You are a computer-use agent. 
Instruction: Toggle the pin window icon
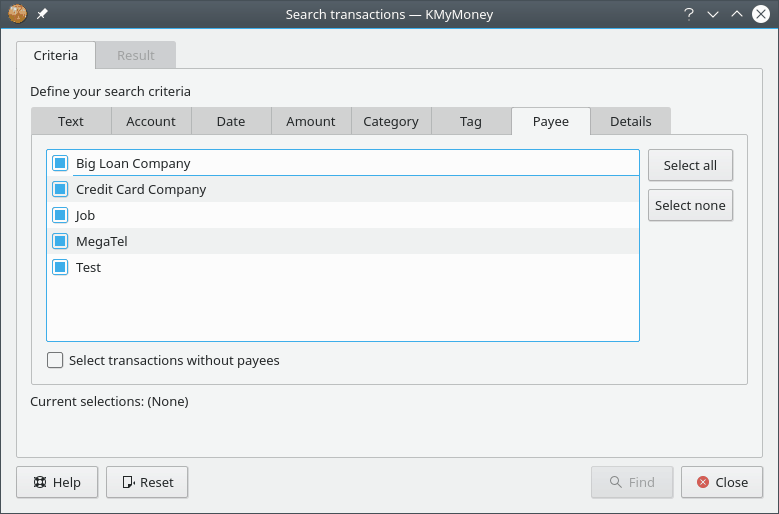42,14
